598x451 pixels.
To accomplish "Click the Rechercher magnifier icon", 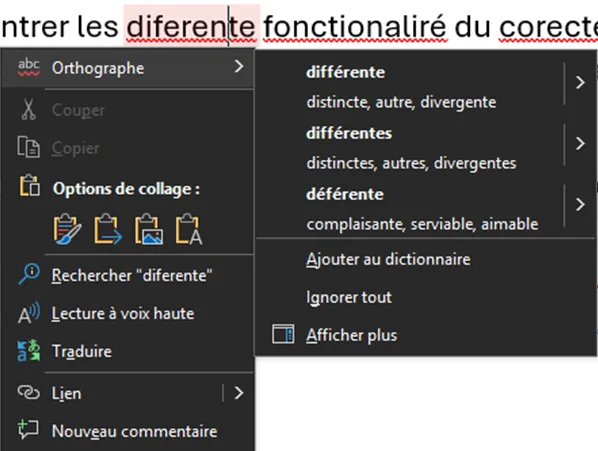I will click(x=29, y=274).
